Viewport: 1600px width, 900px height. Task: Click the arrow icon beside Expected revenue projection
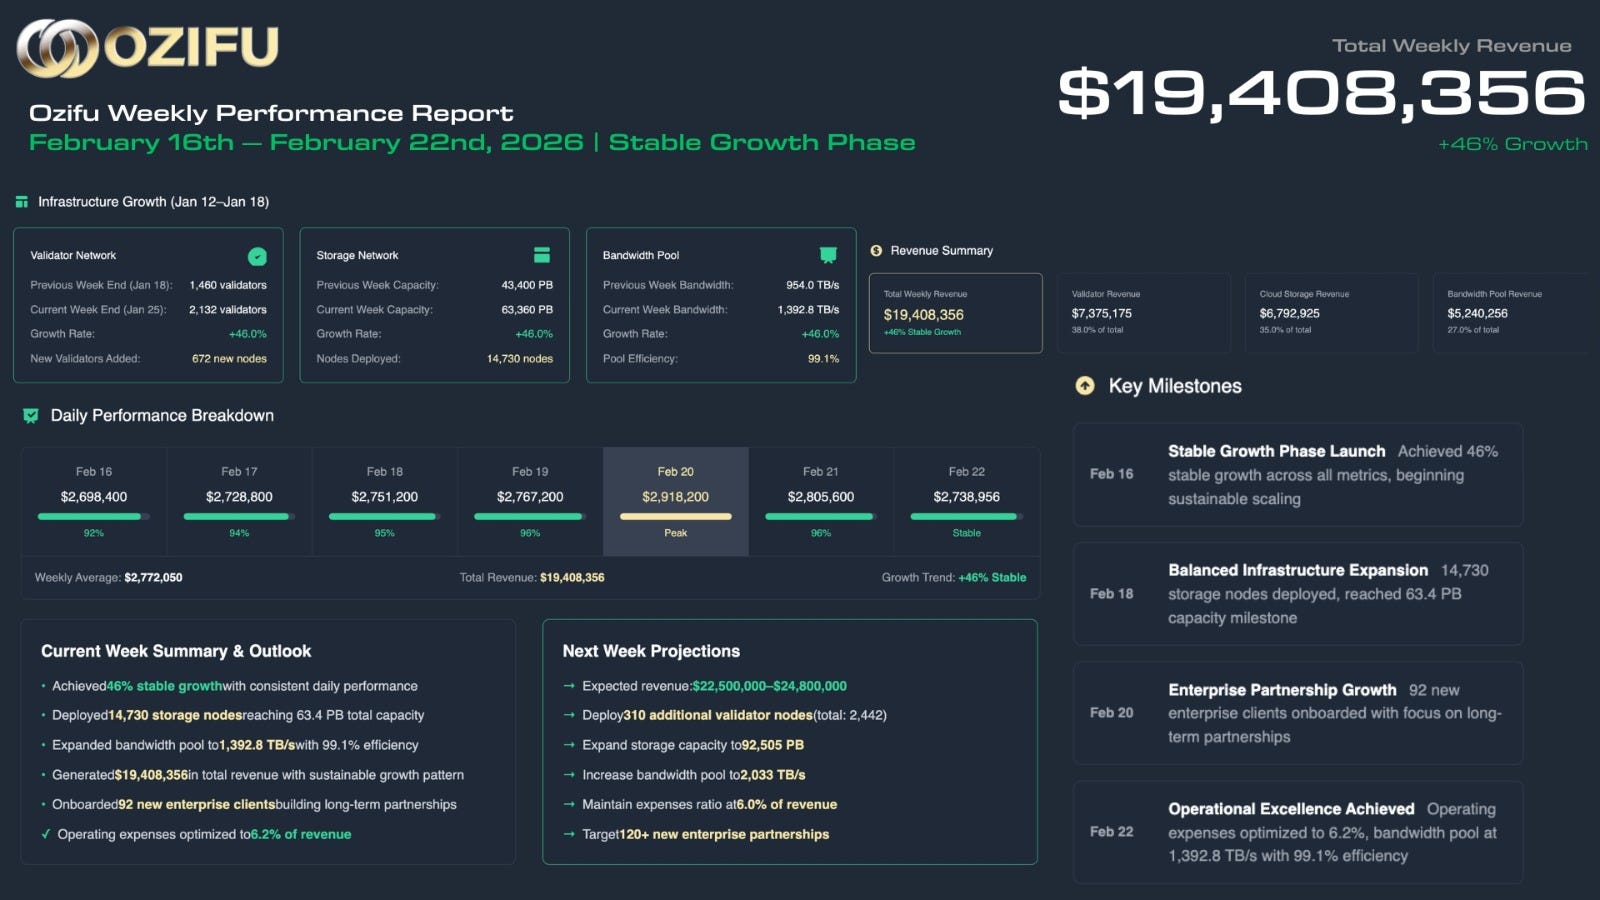point(569,686)
